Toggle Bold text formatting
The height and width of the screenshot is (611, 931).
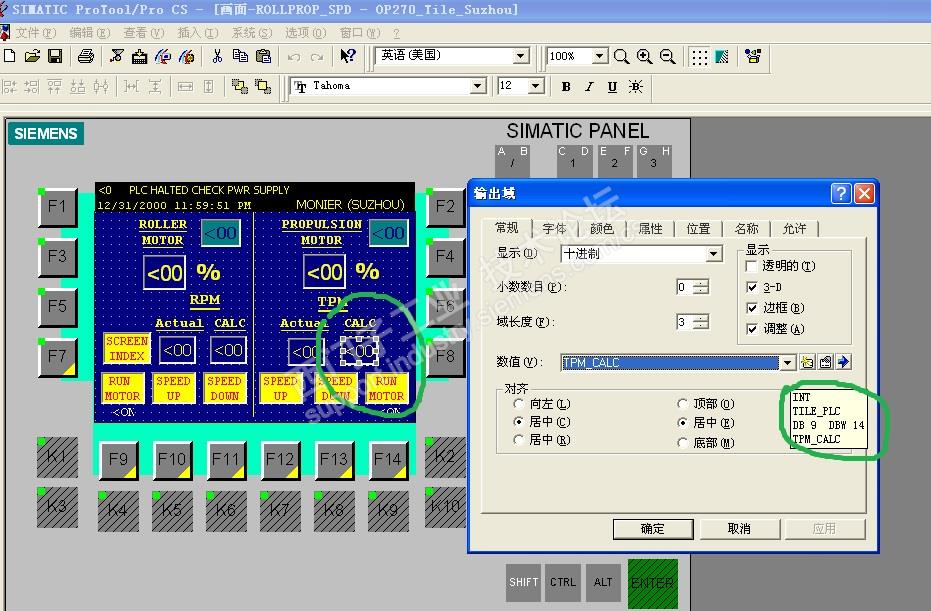coord(566,87)
